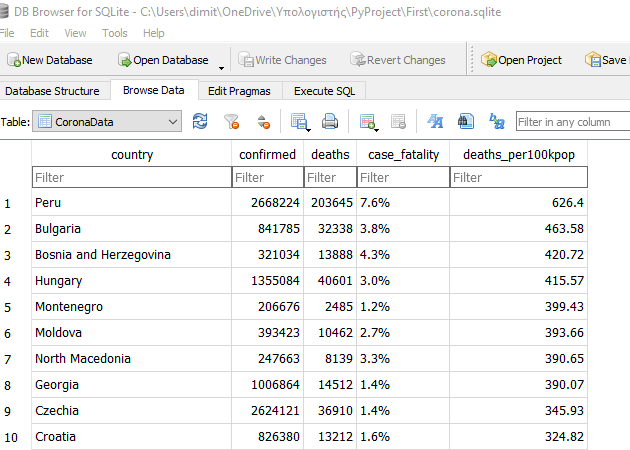Click the confirmed column filter box
Image resolution: width=630 pixels, height=450 pixels.
click(268, 177)
